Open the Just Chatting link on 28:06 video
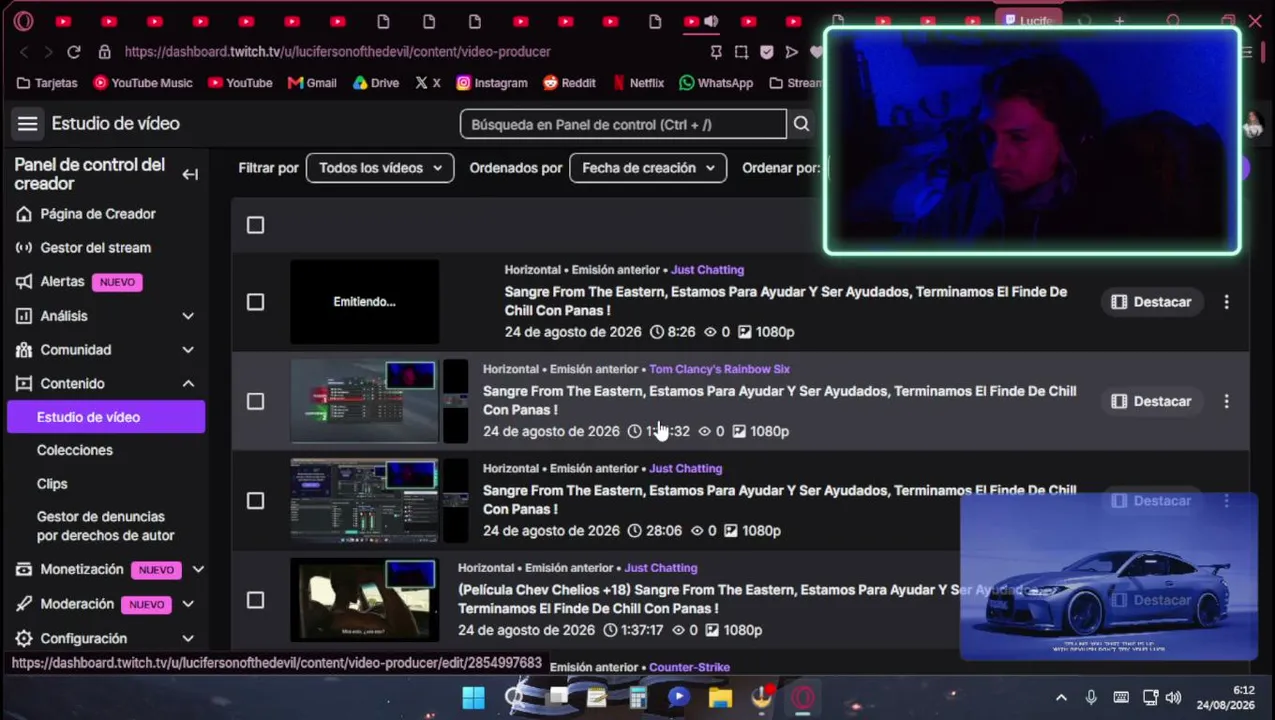The height and width of the screenshot is (720, 1275). 685,468
